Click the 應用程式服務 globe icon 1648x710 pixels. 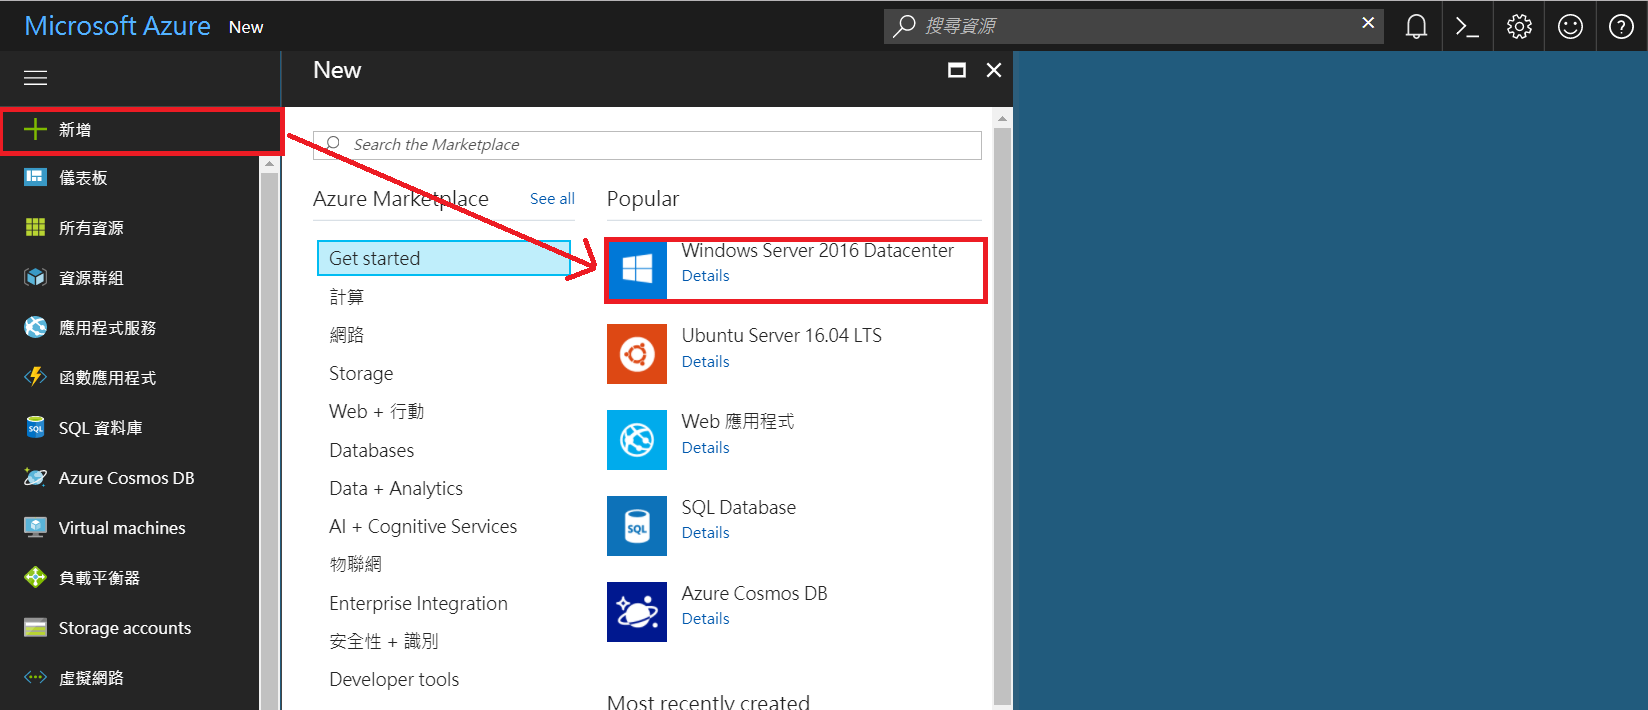pyautogui.click(x=35, y=327)
